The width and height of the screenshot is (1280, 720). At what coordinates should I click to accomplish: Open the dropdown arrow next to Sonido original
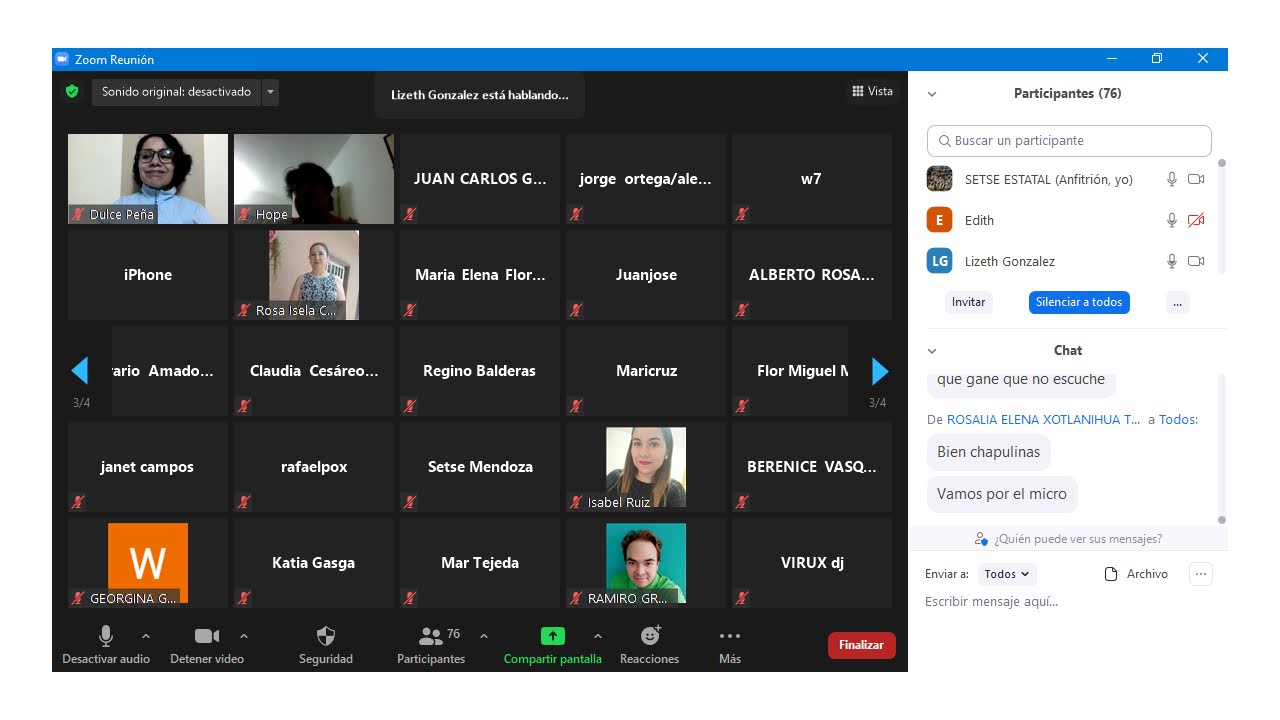click(x=270, y=92)
